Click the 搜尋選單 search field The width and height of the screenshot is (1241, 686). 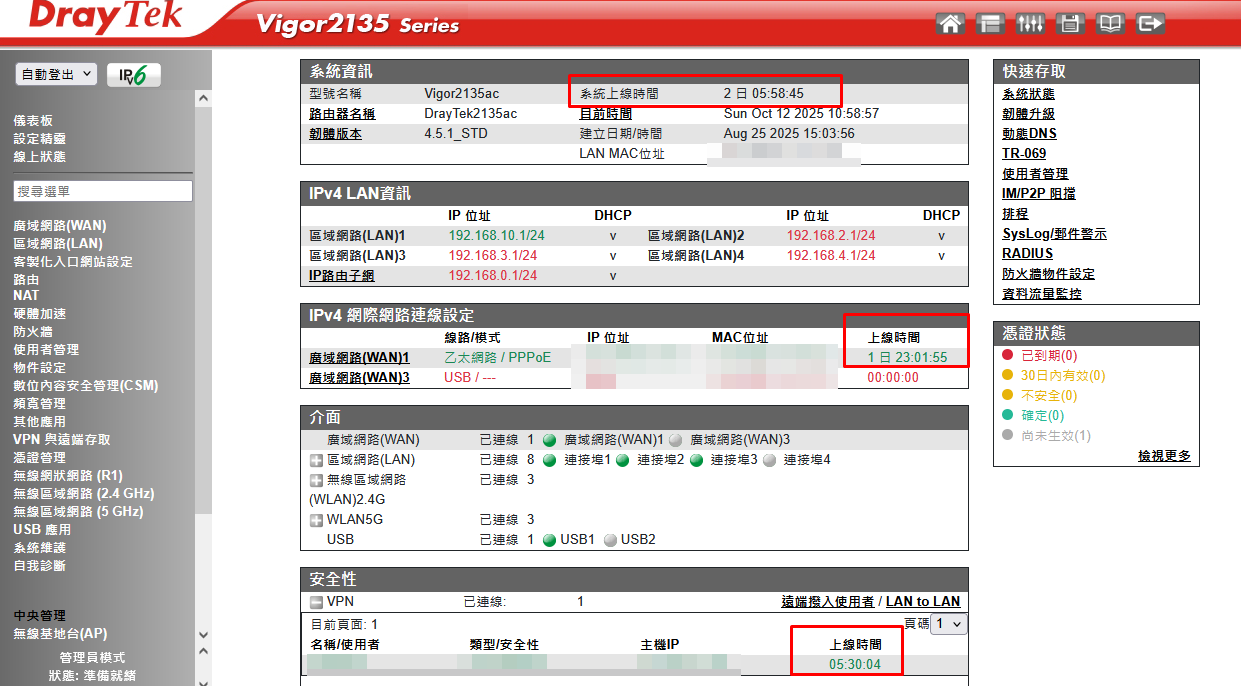tap(103, 191)
